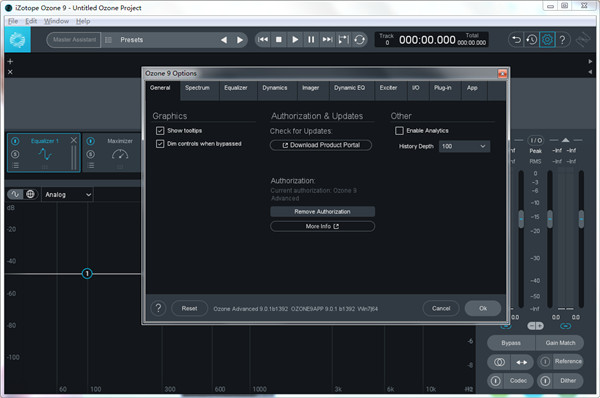Enable the Analytics checkbox
The height and width of the screenshot is (398, 600).
point(399,131)
